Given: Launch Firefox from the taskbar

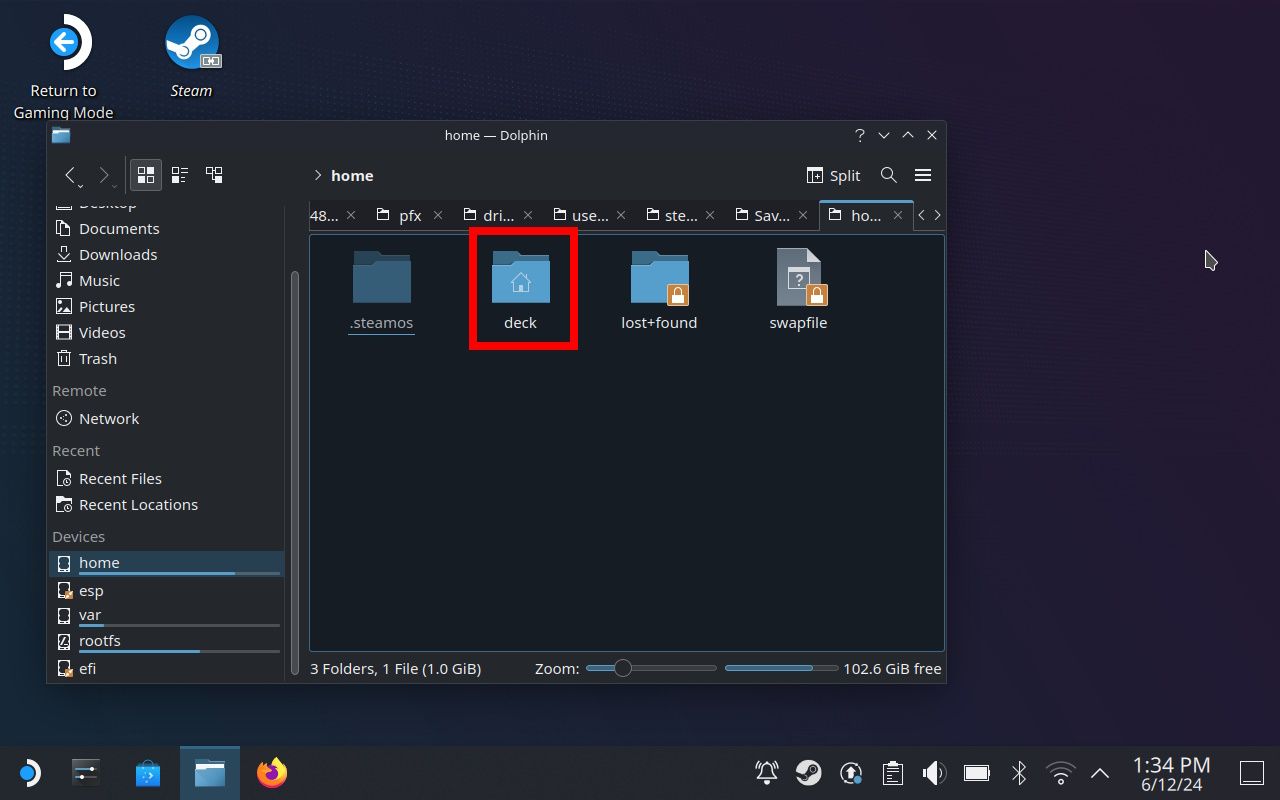Looking at the screenshot, I should pos(271,773).
